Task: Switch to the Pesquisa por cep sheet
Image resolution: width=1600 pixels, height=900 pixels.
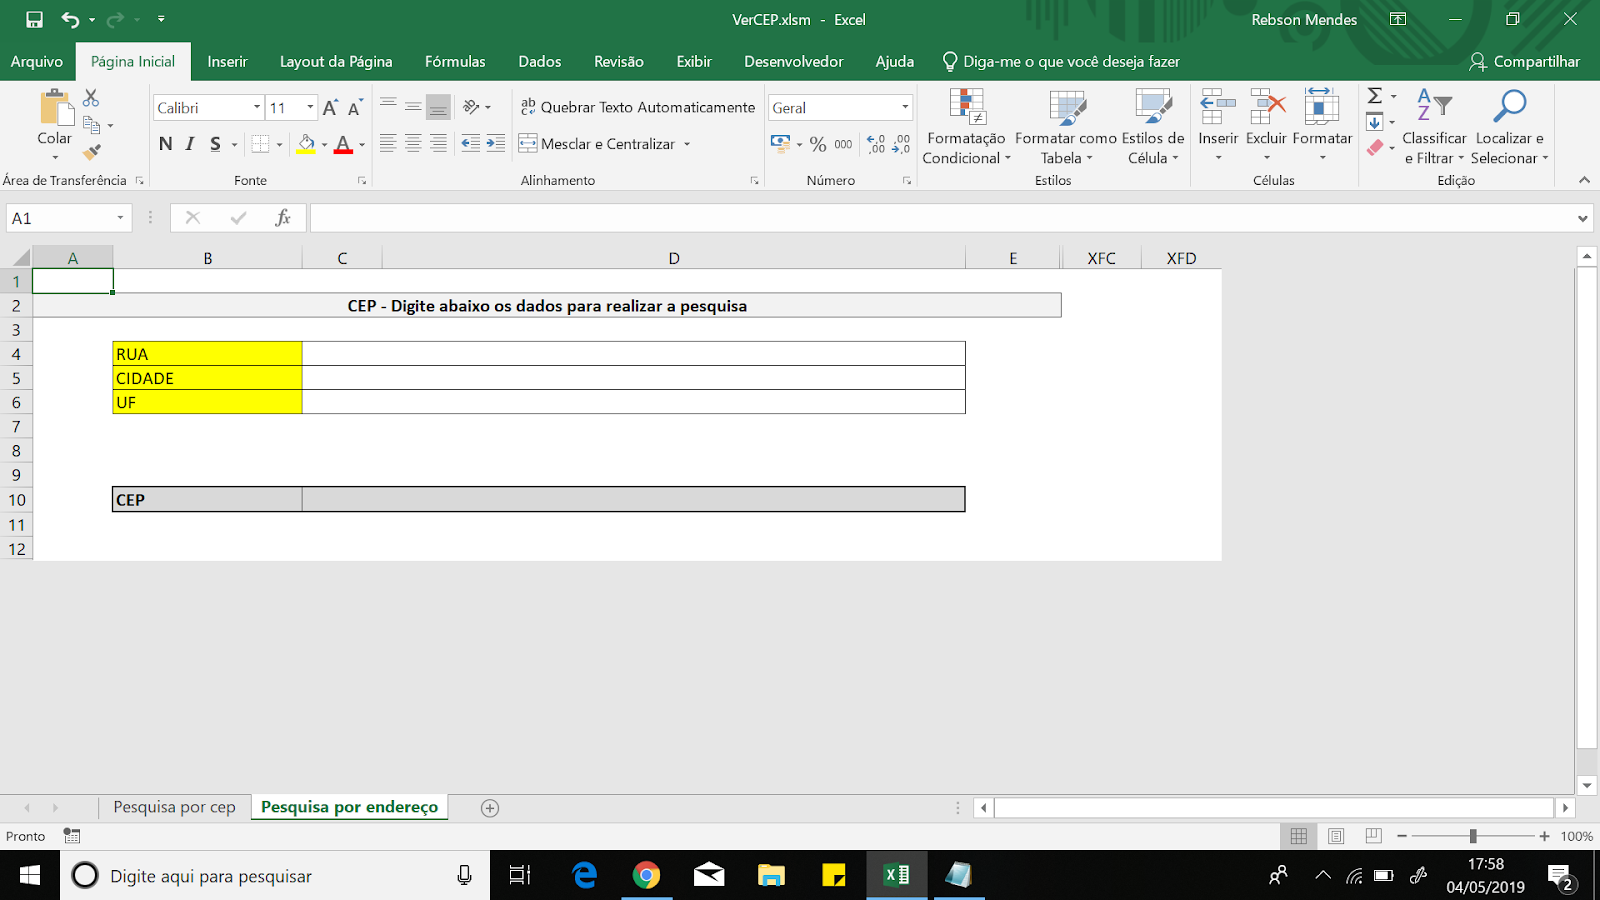Action: point(175,807)
